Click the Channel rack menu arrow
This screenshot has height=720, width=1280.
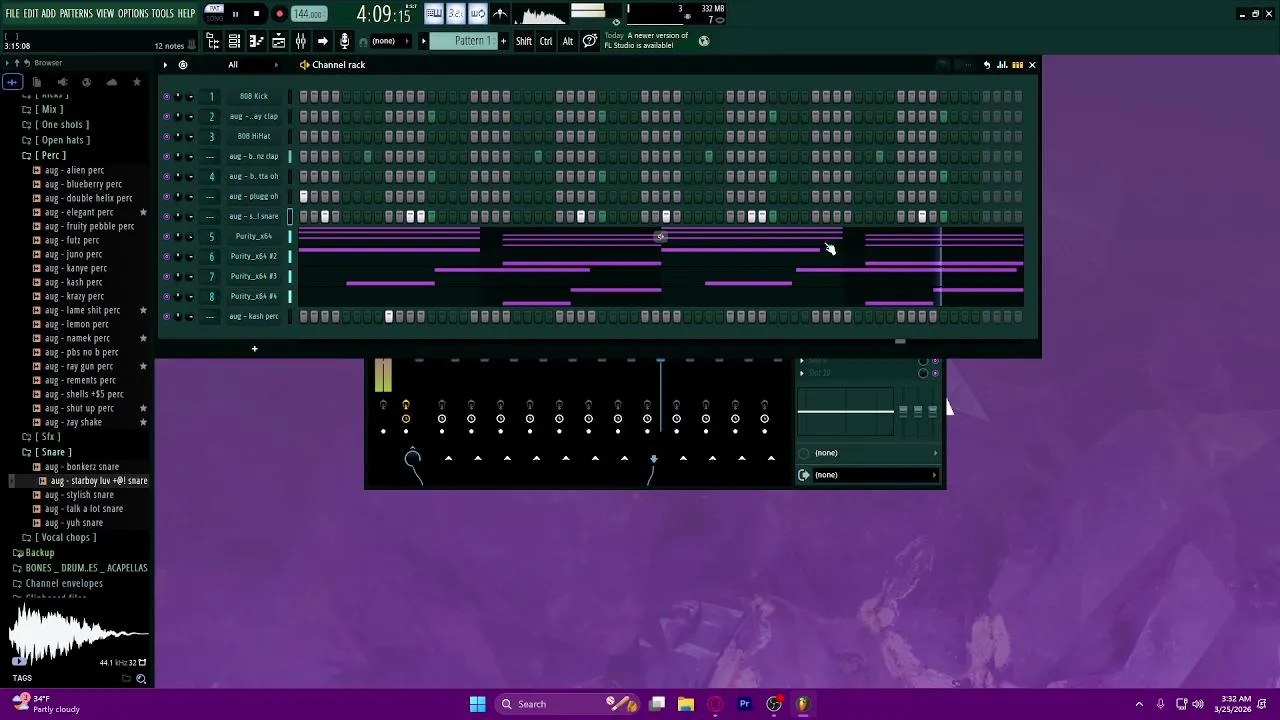[165, 65]
